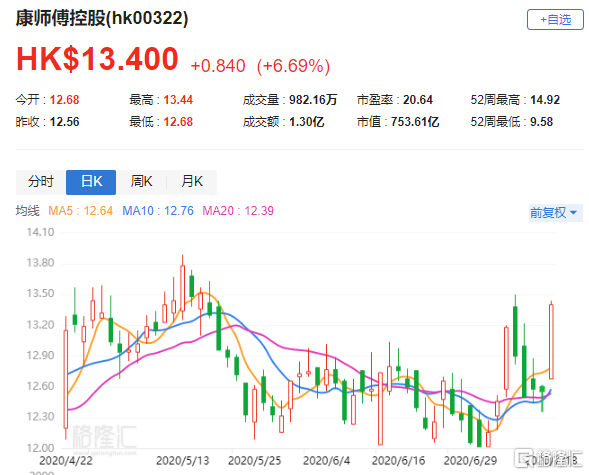Click the percentage change (+6.69%)

[293, 66]
